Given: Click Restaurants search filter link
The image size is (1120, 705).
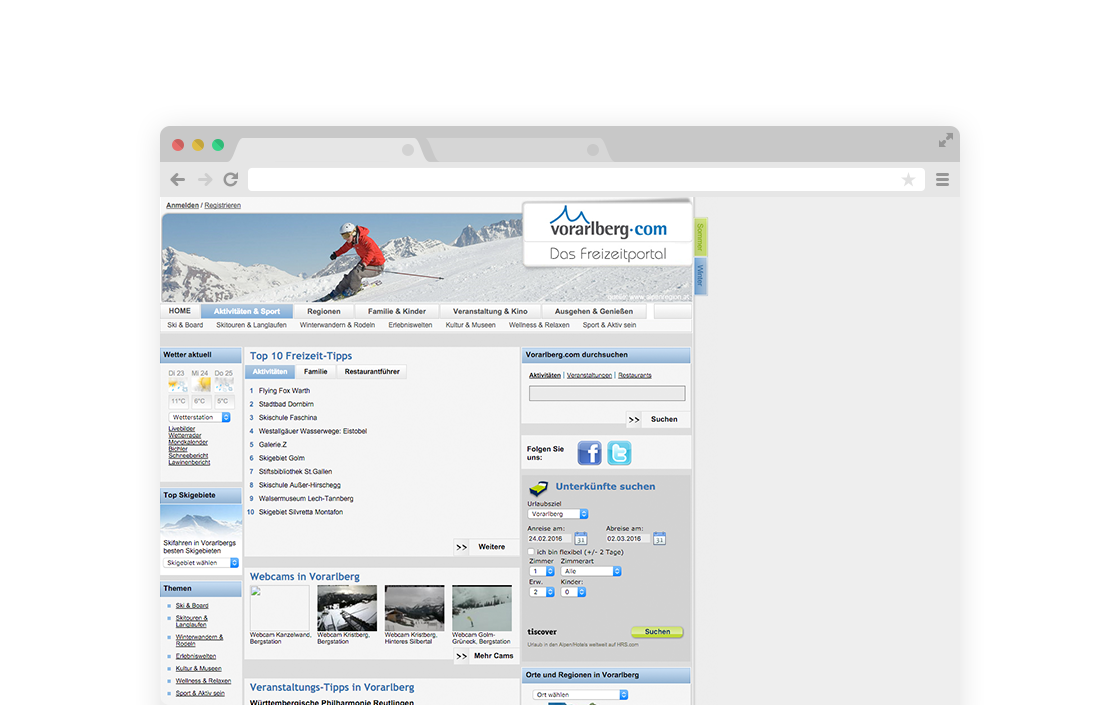Looking at the screenshot, I should coord(634,375).
